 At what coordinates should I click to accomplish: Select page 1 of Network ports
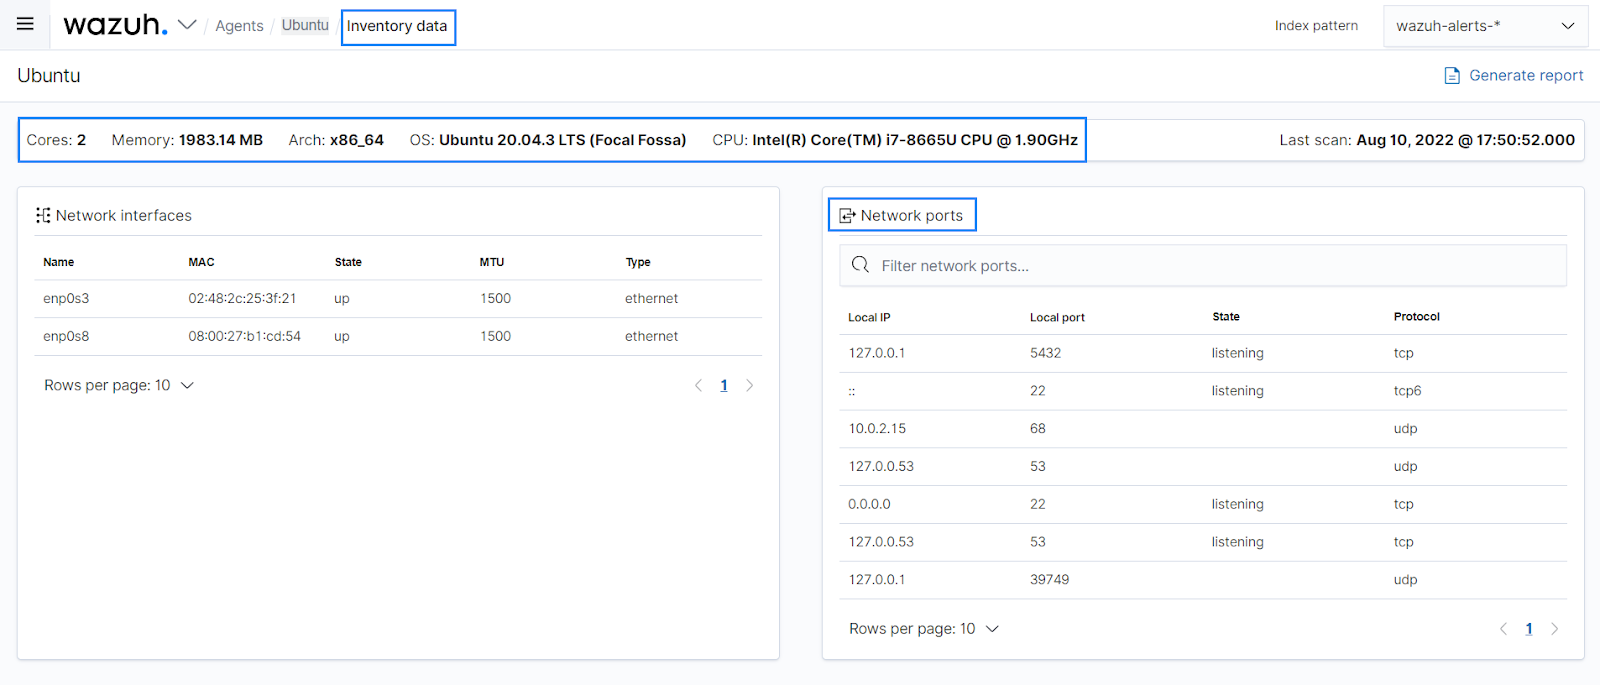pos(1529,629)
